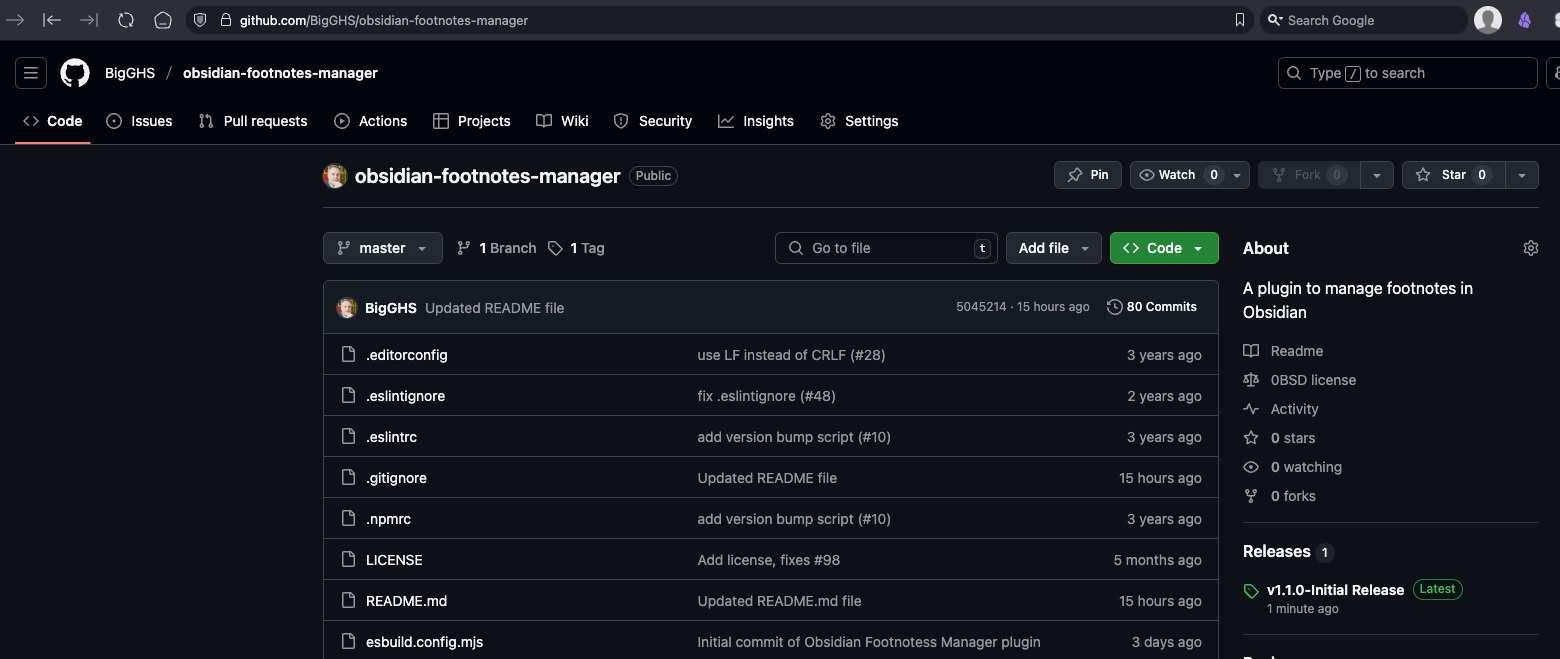Star the repository

pyautogui.click(x=1453, y=175)
